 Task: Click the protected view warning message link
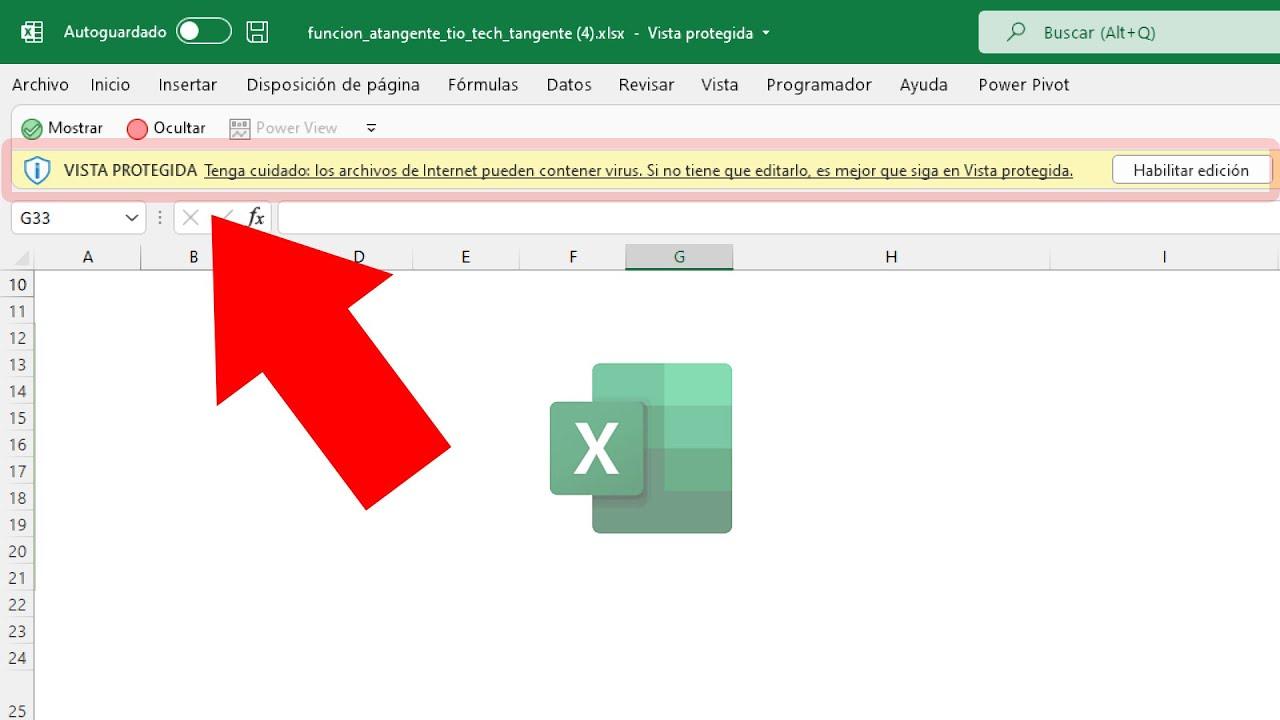pos(638,171)
